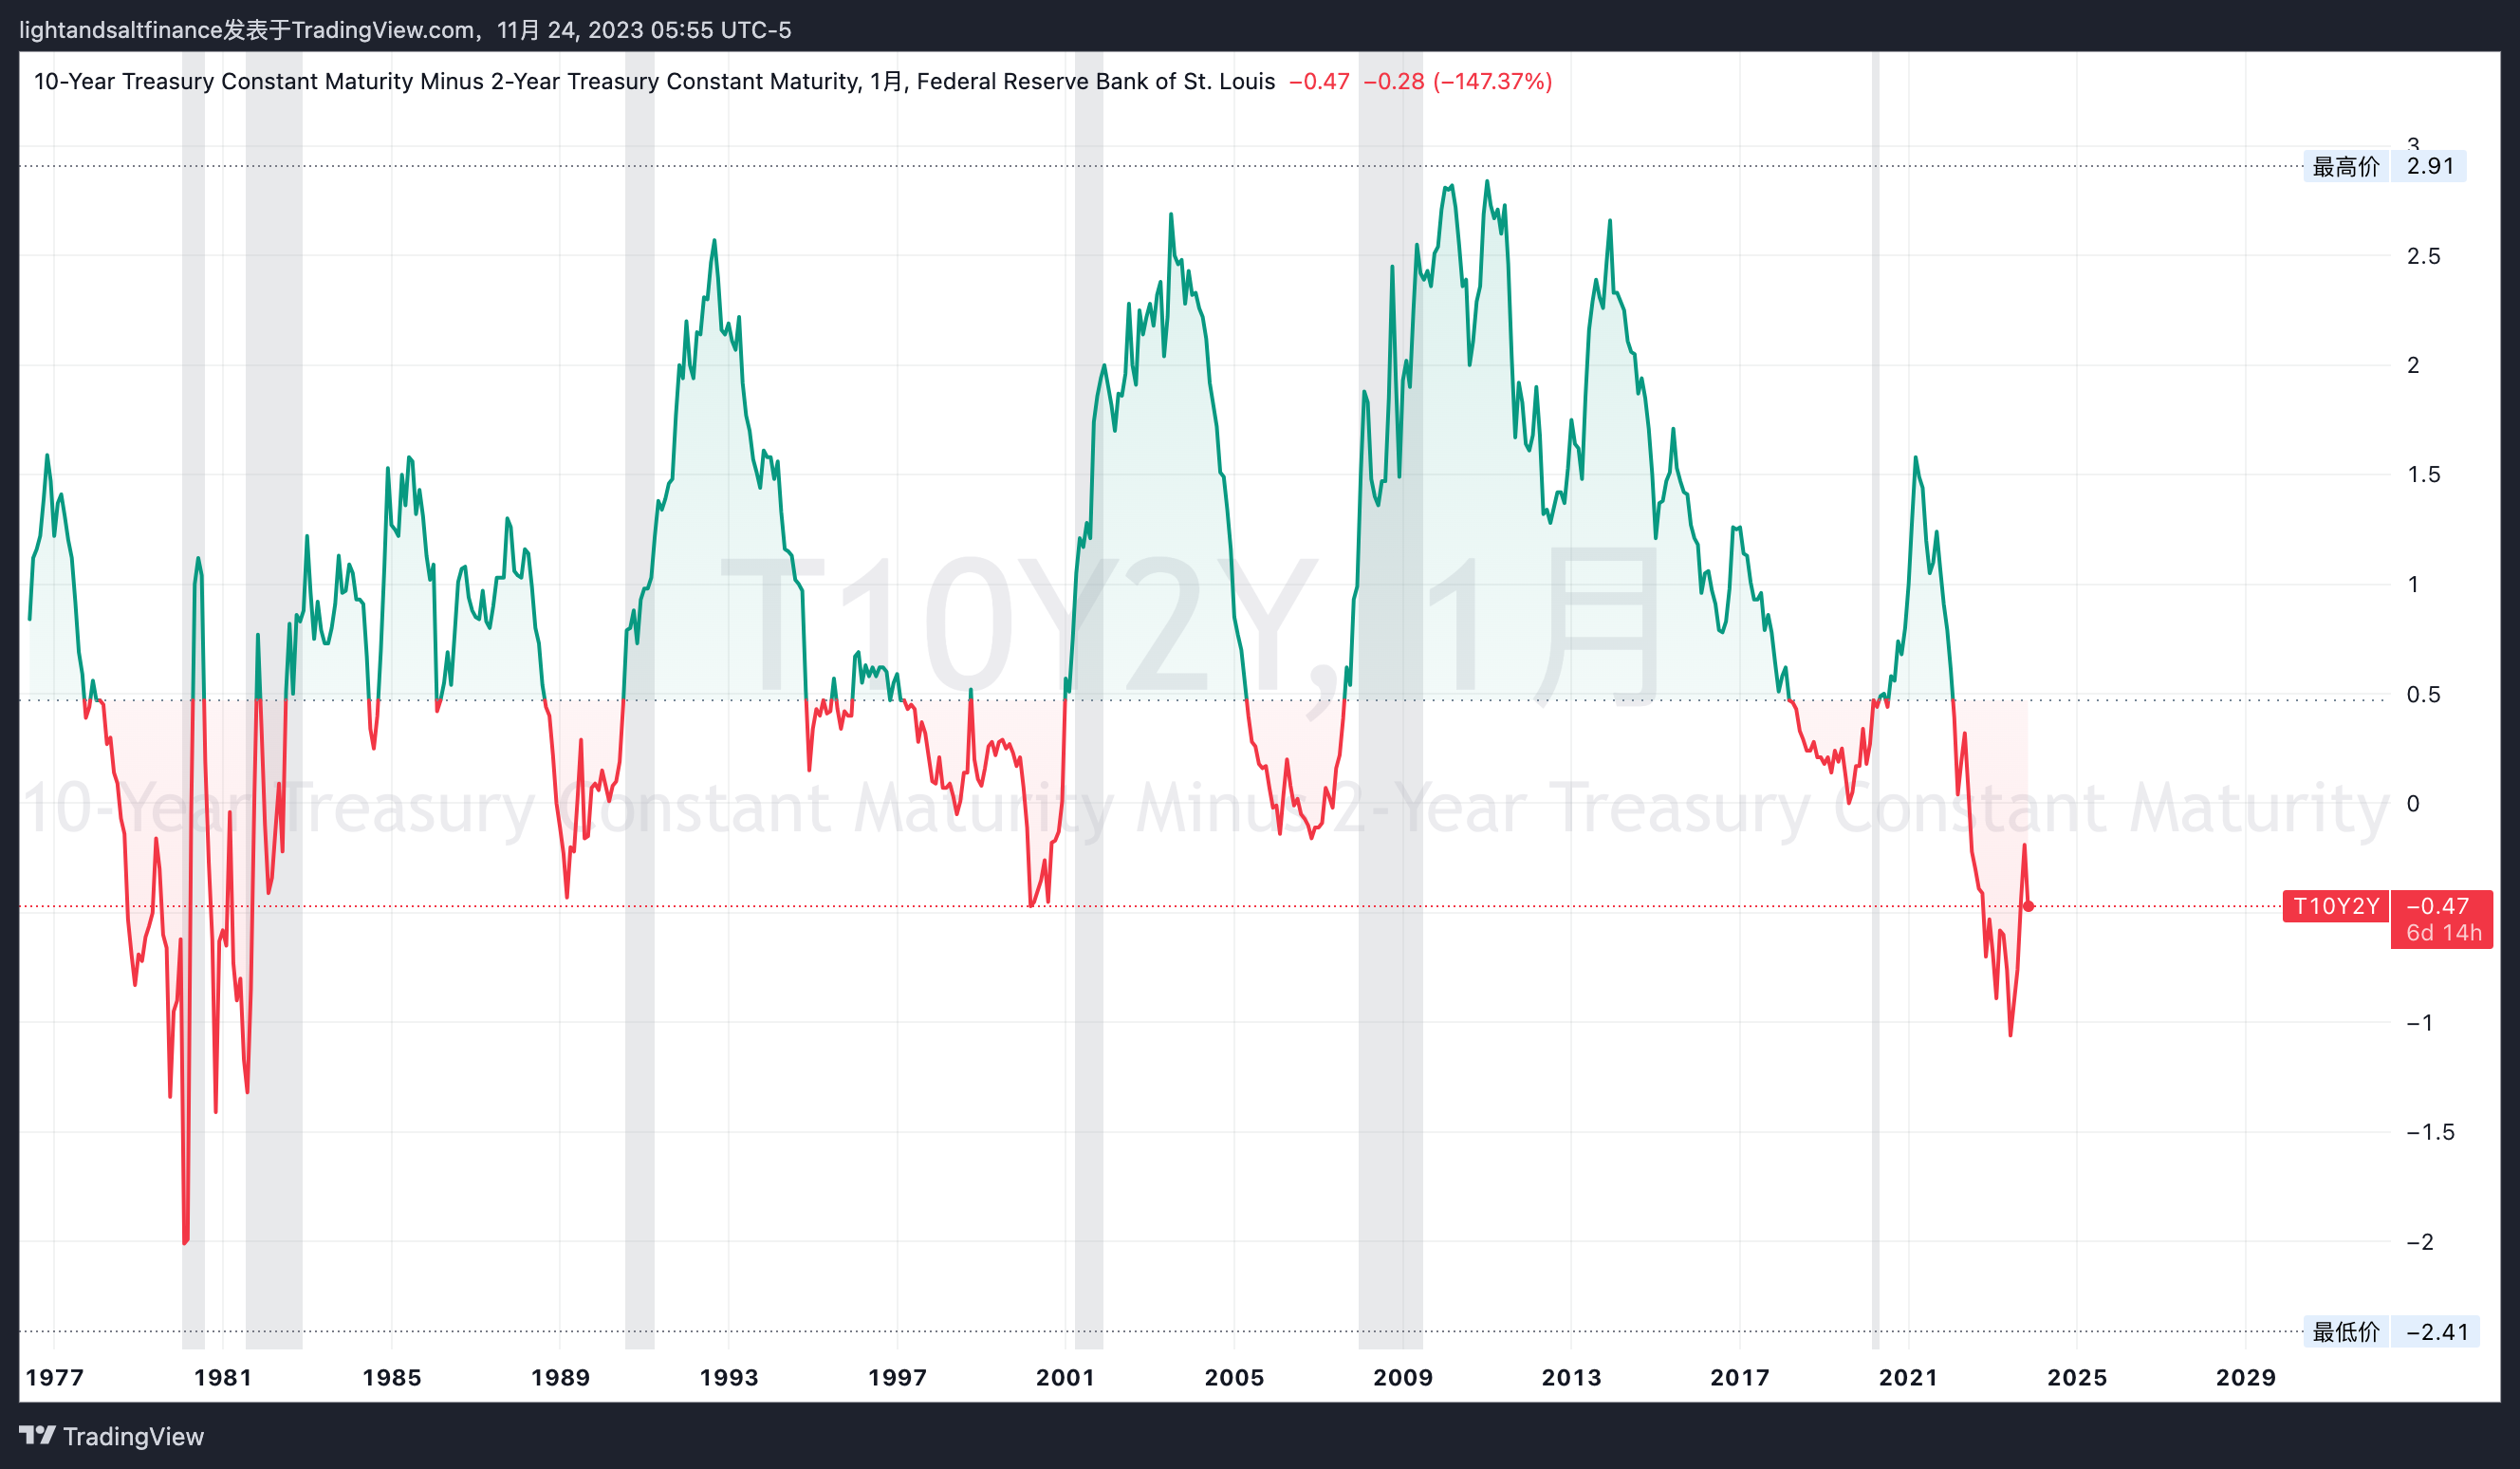Click the -1.5 level on price axis

pyautogui.click(x=2429, y=1132)
